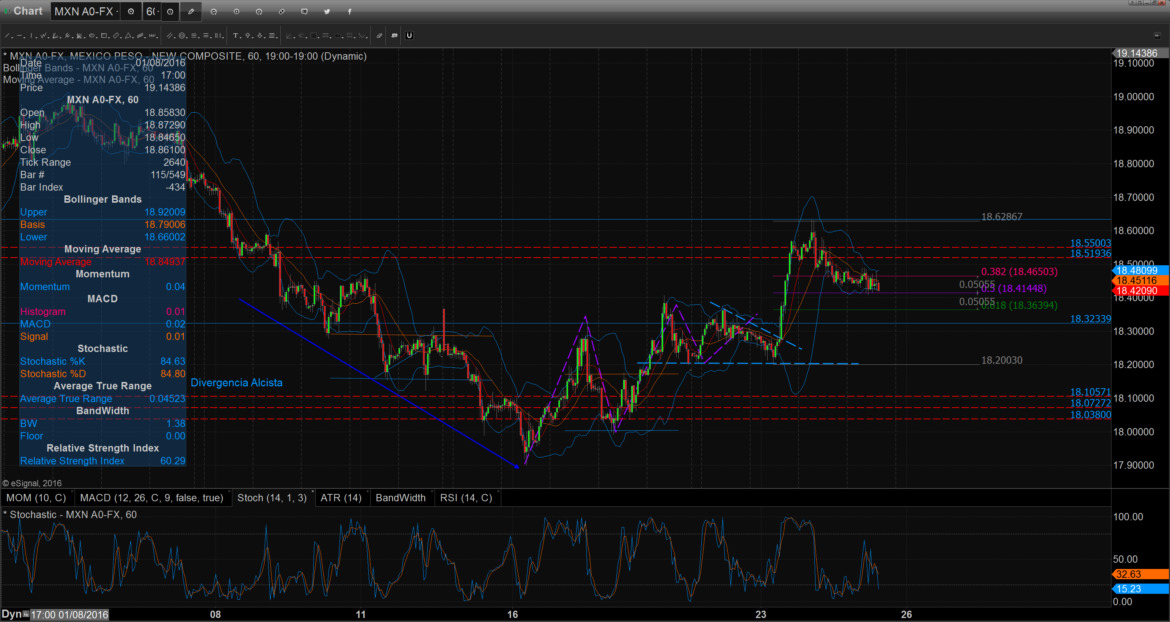The height and width of the screenshot is (622, 1170).
Task: Click the 0.618 (18.36394) Fibonacci label
Action: 1019,305
